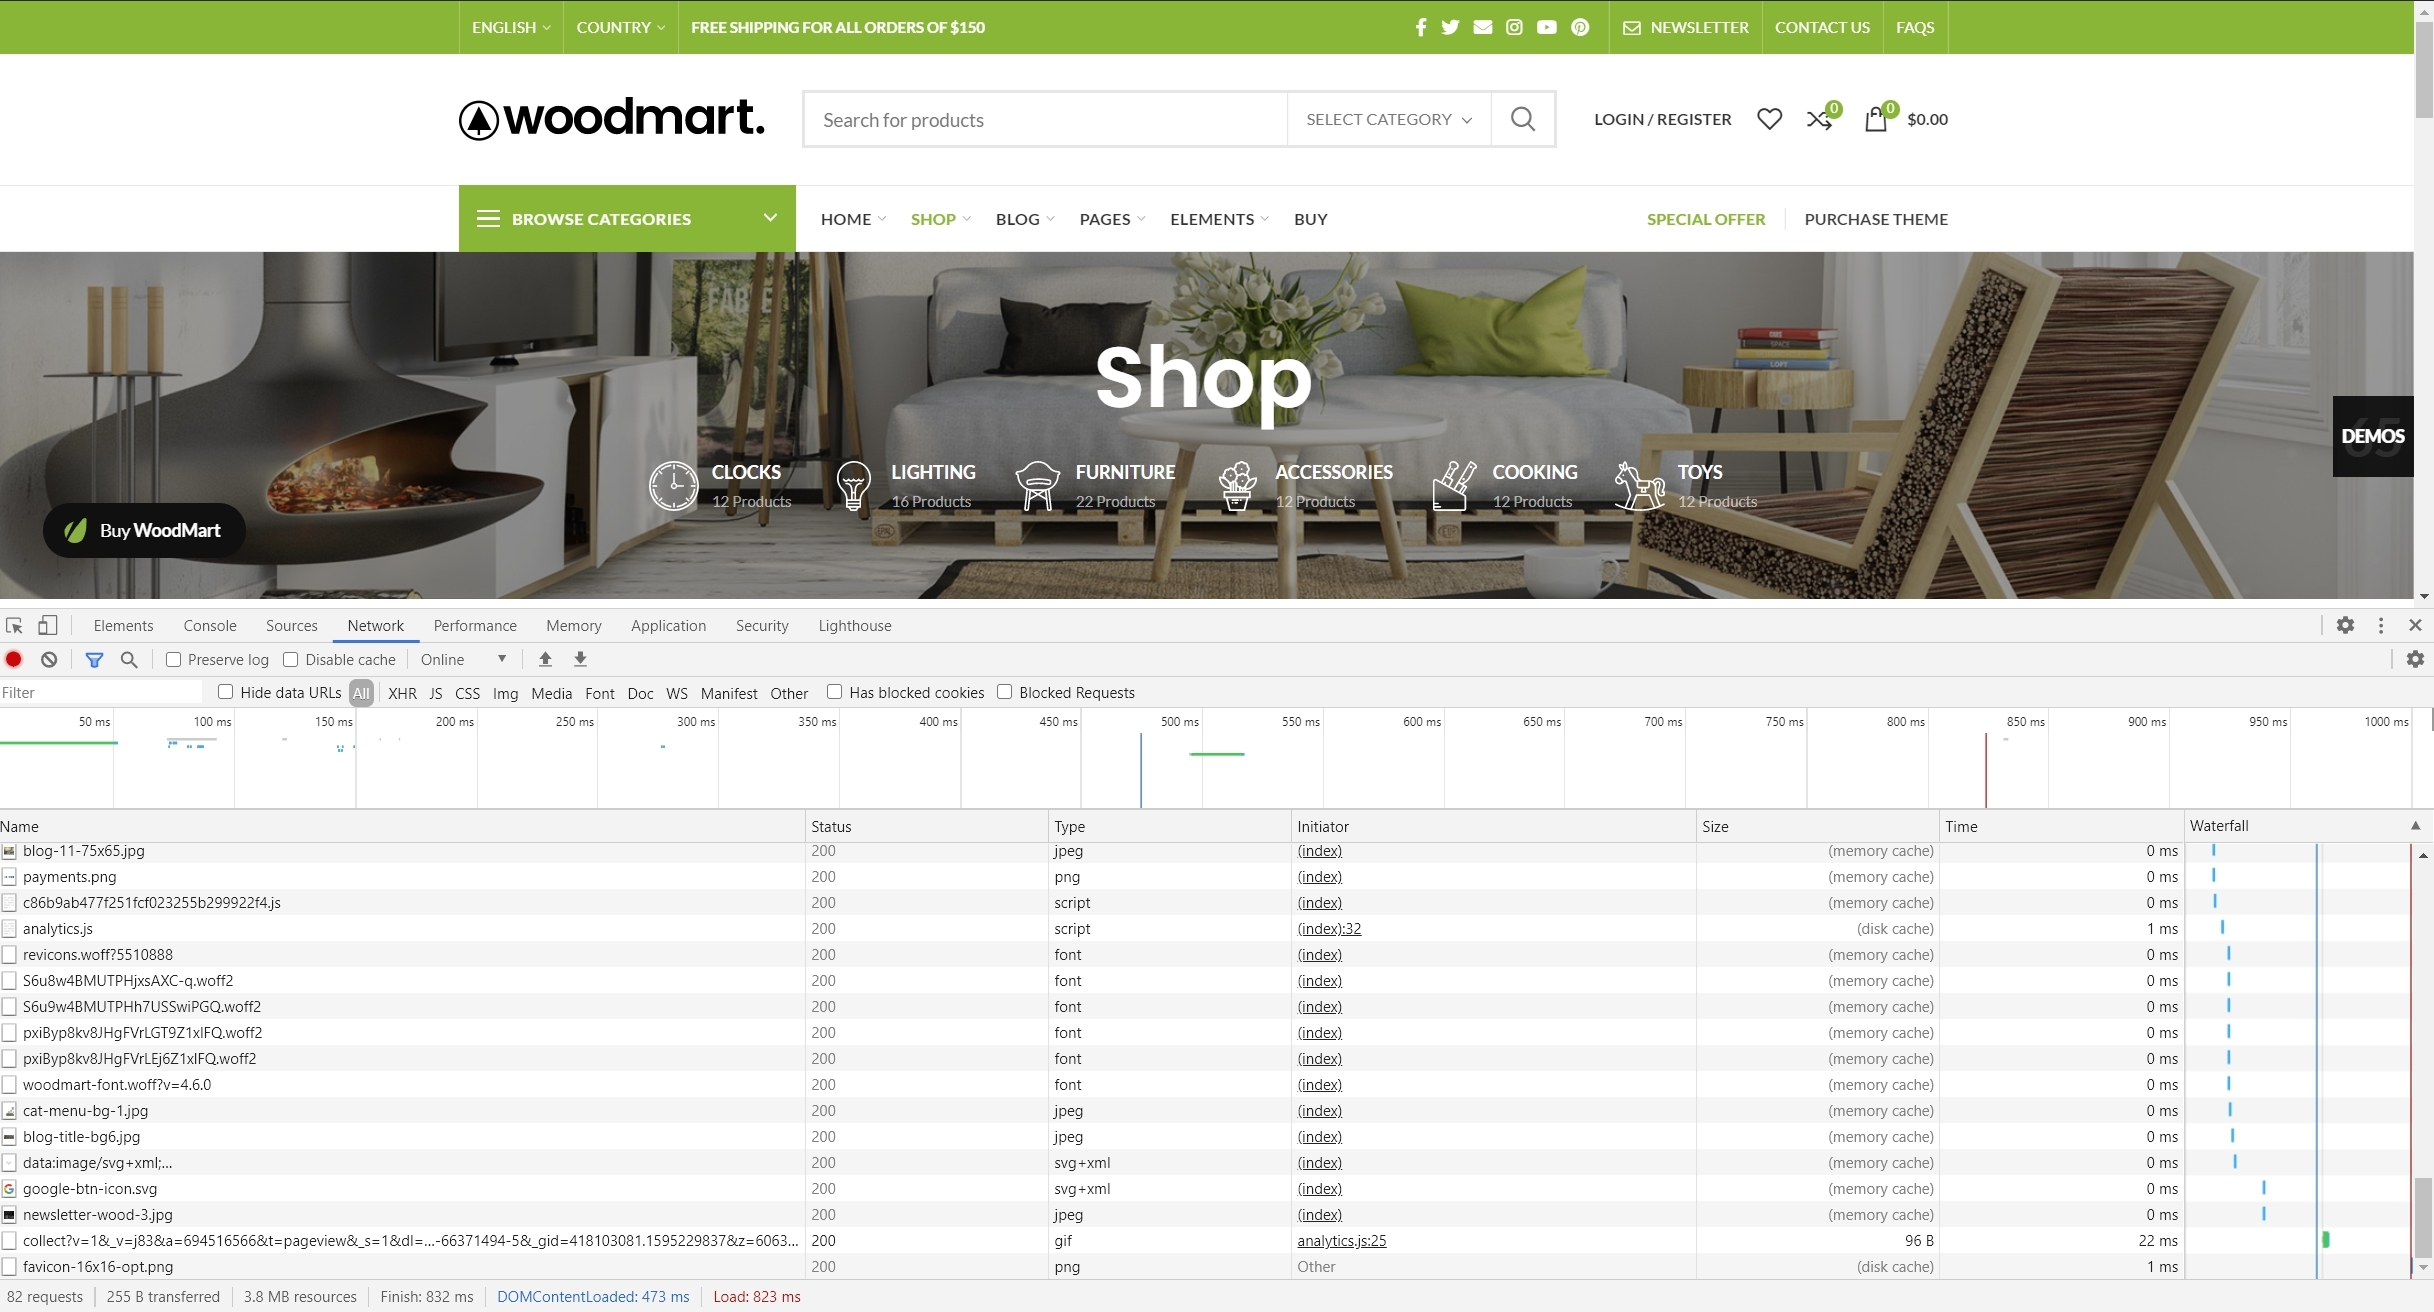The image size is (2434, 1312).
Task: Enable the Preserve log checkbox
Action: (174, 659)
